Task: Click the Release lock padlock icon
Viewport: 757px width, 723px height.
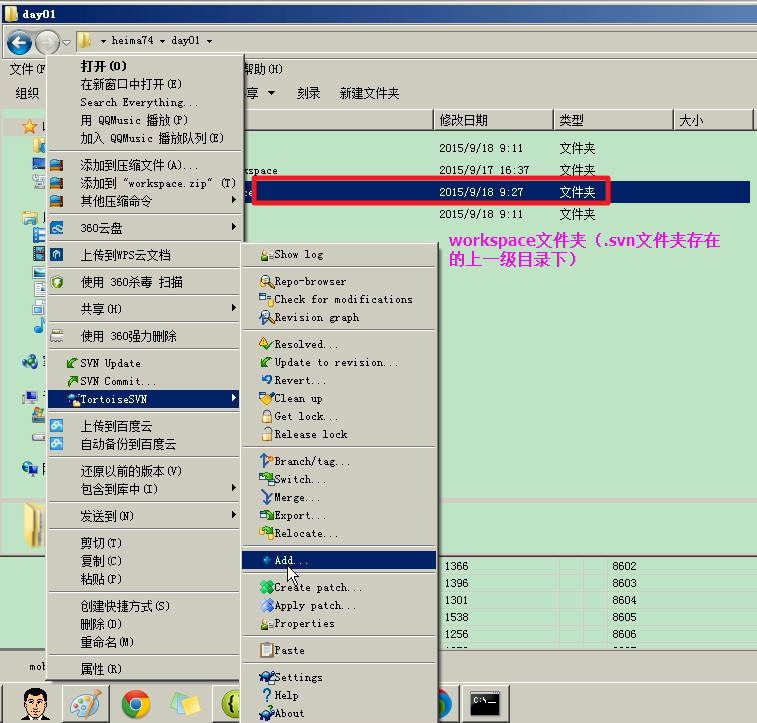Action: click(x=266, y=434)
